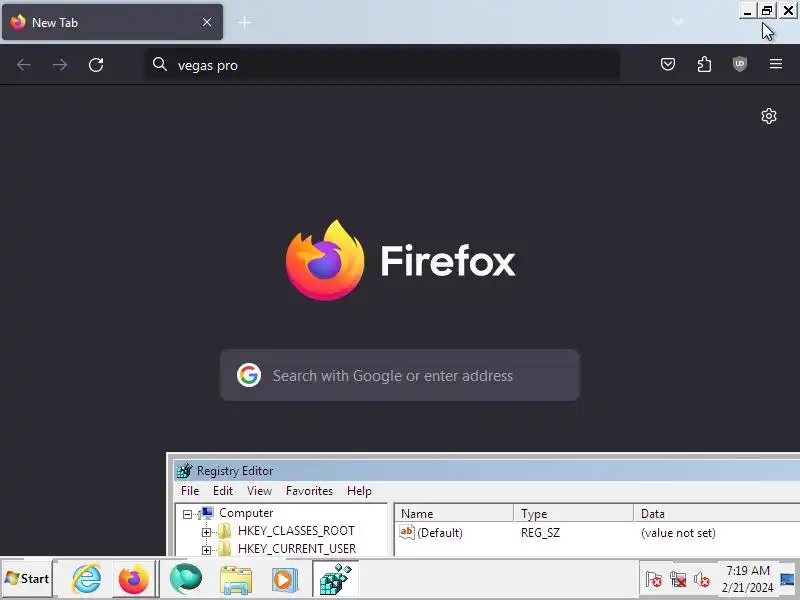This screenshot has height=600, width=800.
Task: Click the Firefox back arrow
Action: 24,65
